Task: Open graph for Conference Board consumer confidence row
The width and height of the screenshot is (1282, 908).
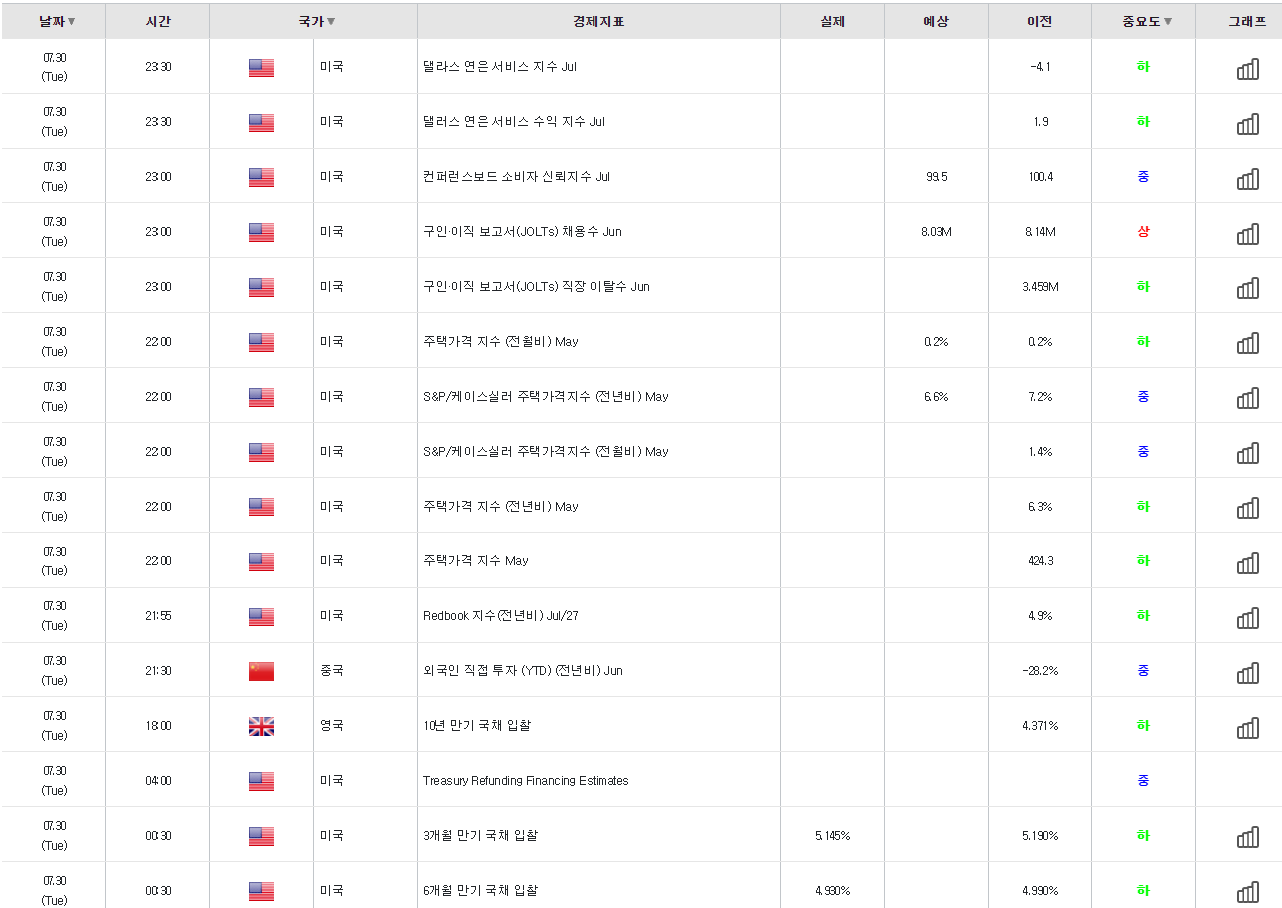Action: (1247, 178)
